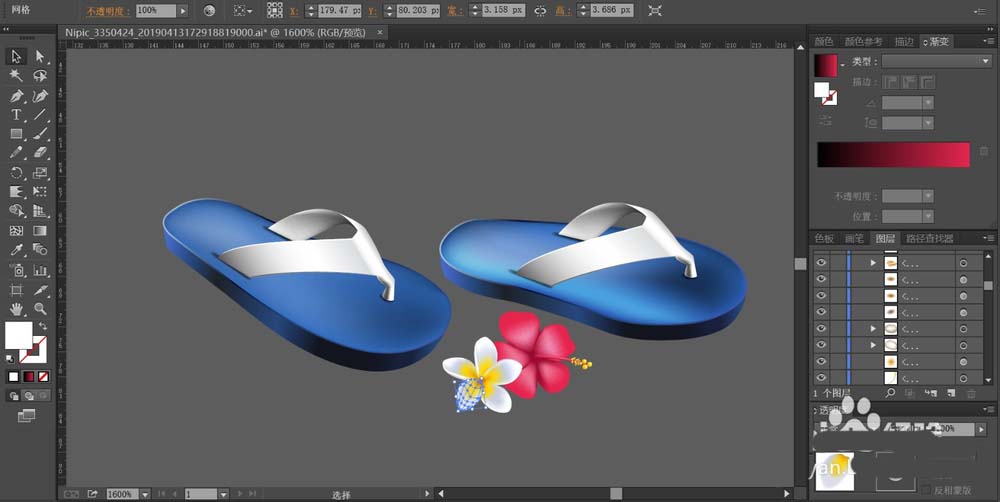Open the 描边 panel tab

pos(904,41)
